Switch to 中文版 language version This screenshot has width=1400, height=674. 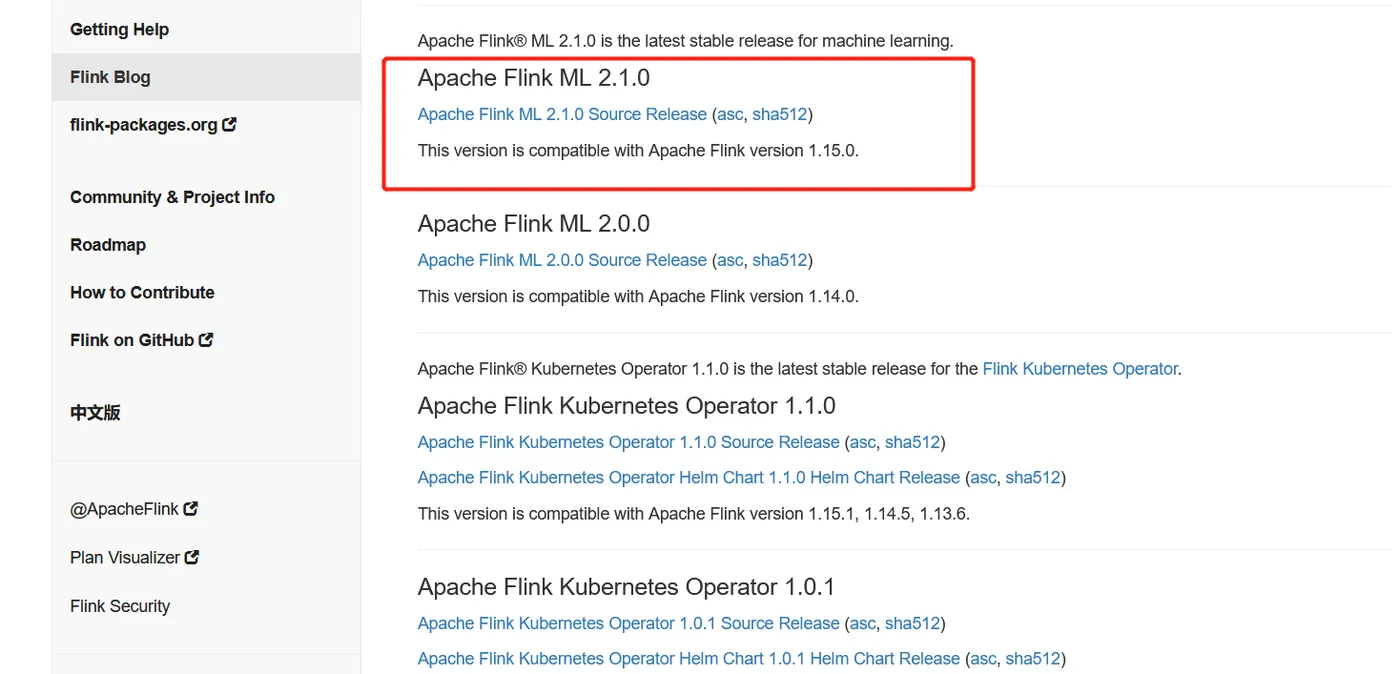[x=95, y=412]
